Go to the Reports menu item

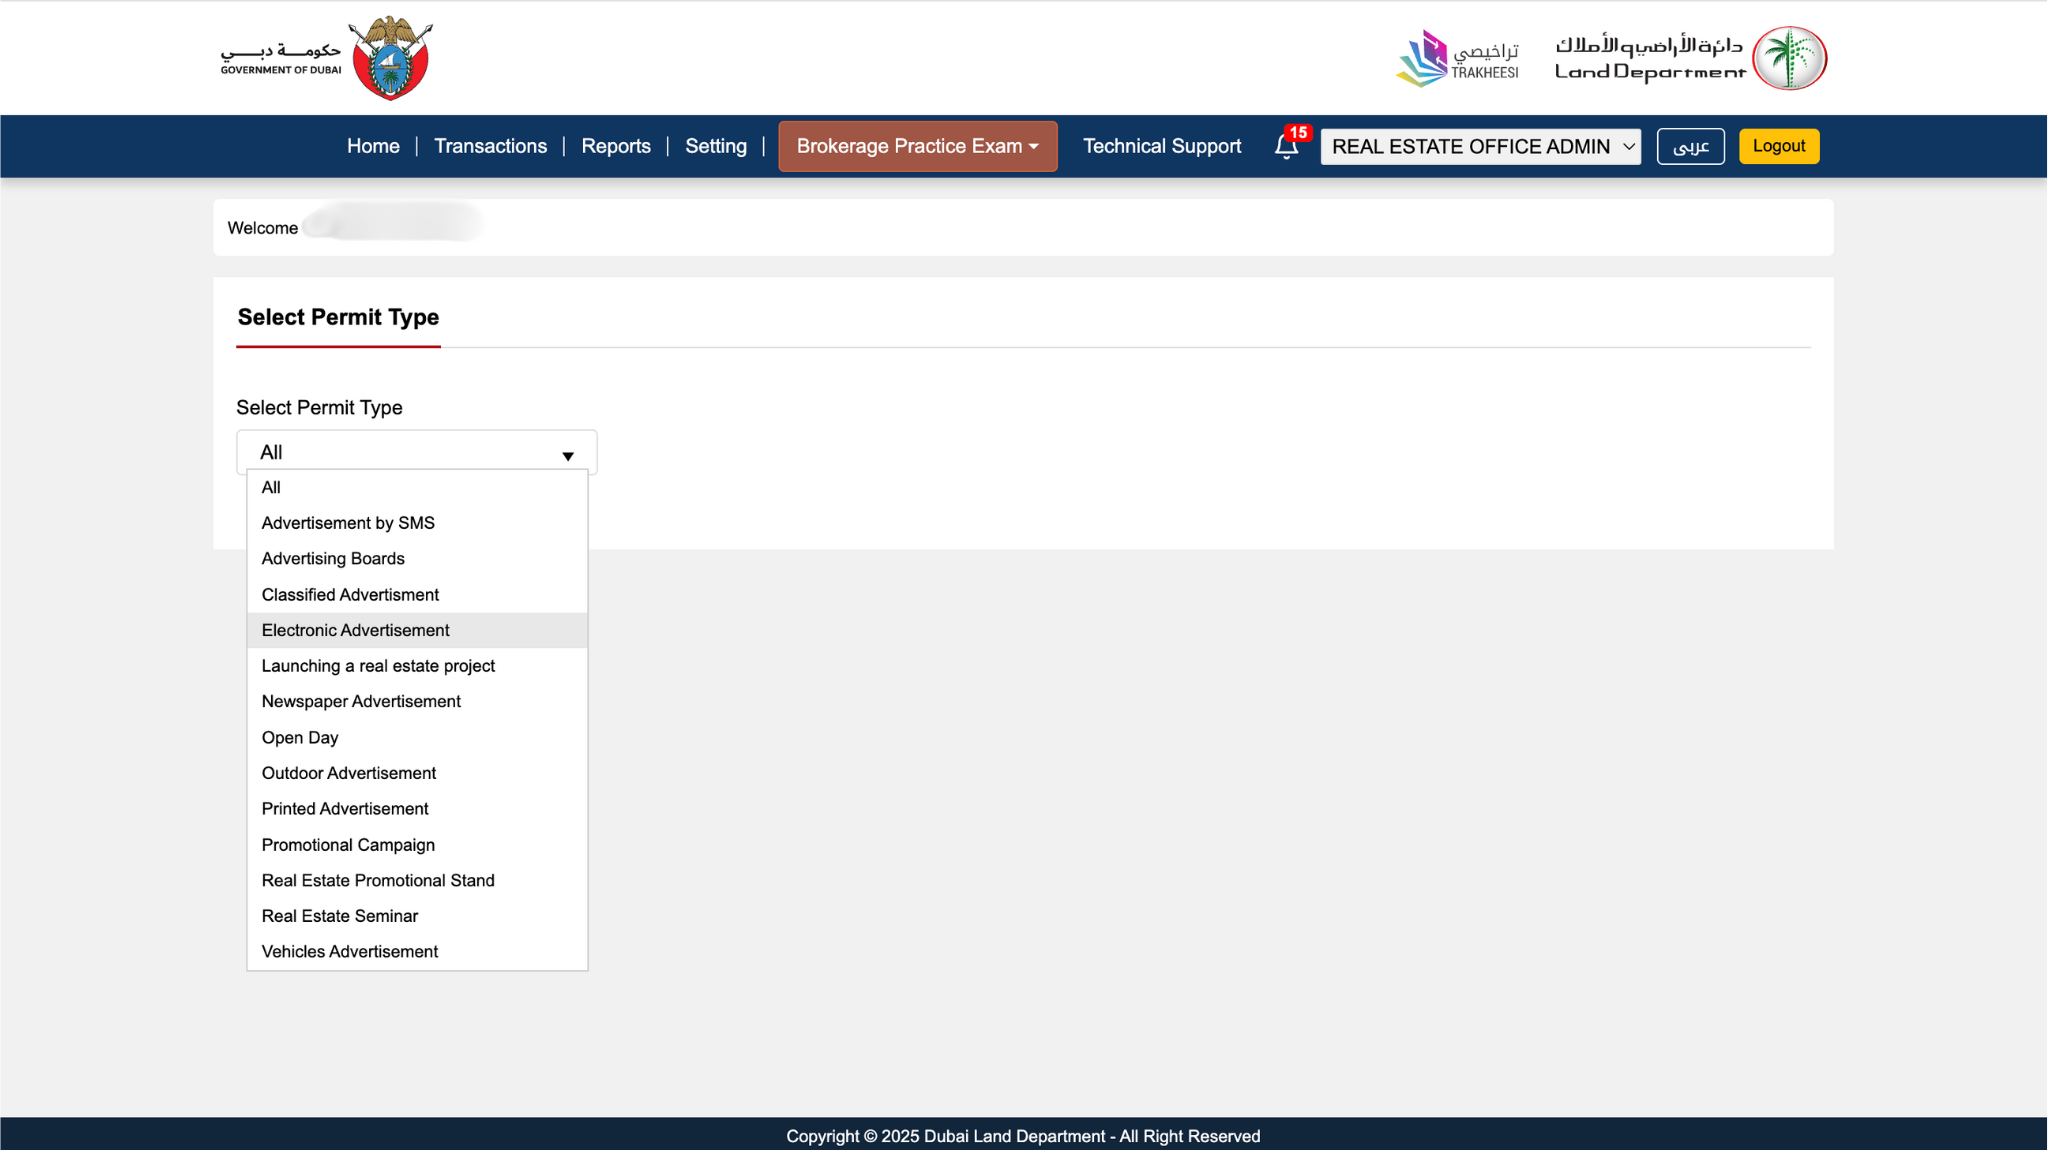coord(615,146)
